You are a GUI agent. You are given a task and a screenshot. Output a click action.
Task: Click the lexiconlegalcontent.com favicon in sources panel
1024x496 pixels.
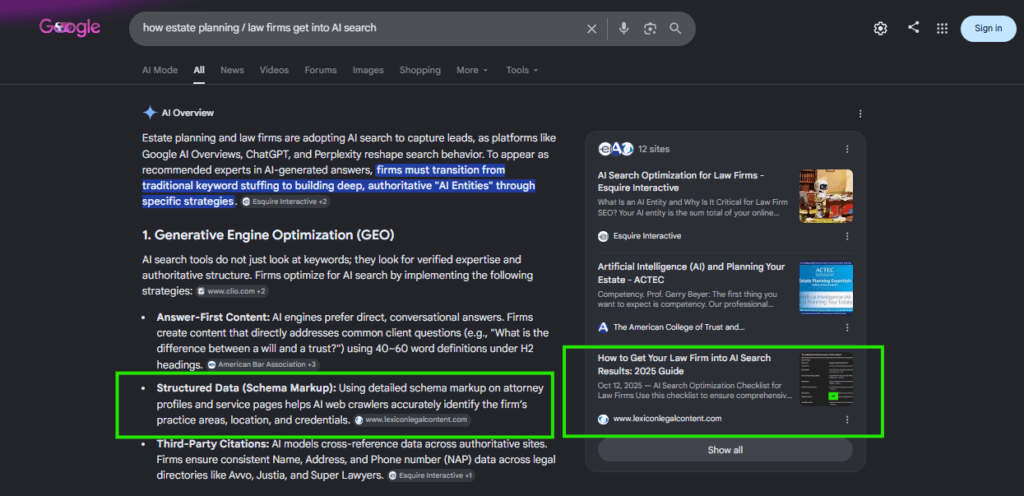[603, 419]
